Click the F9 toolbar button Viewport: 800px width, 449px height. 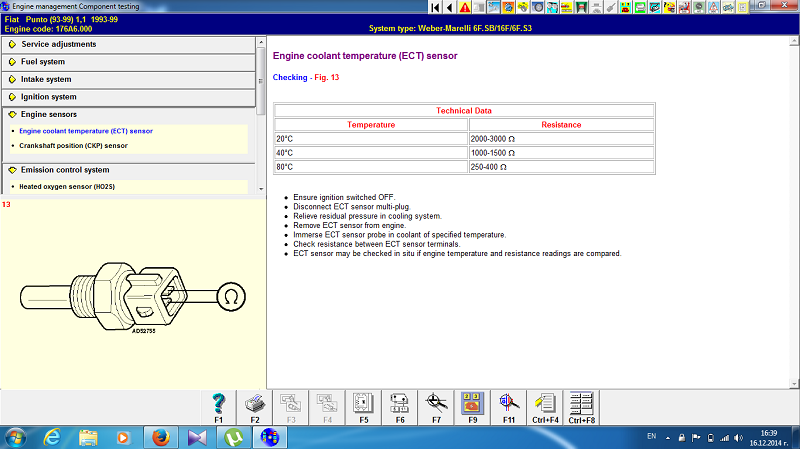click(471, 406)
